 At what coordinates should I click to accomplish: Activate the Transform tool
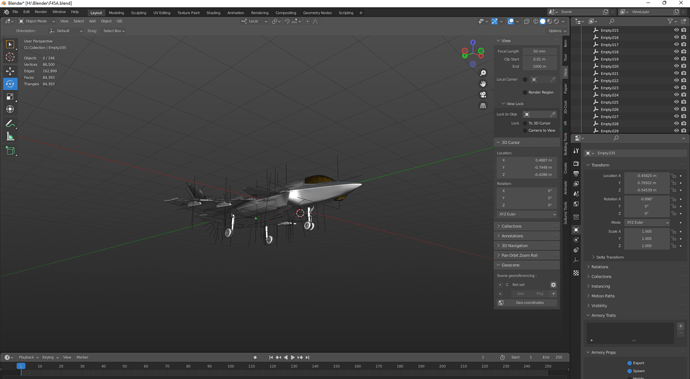[10, 109]
